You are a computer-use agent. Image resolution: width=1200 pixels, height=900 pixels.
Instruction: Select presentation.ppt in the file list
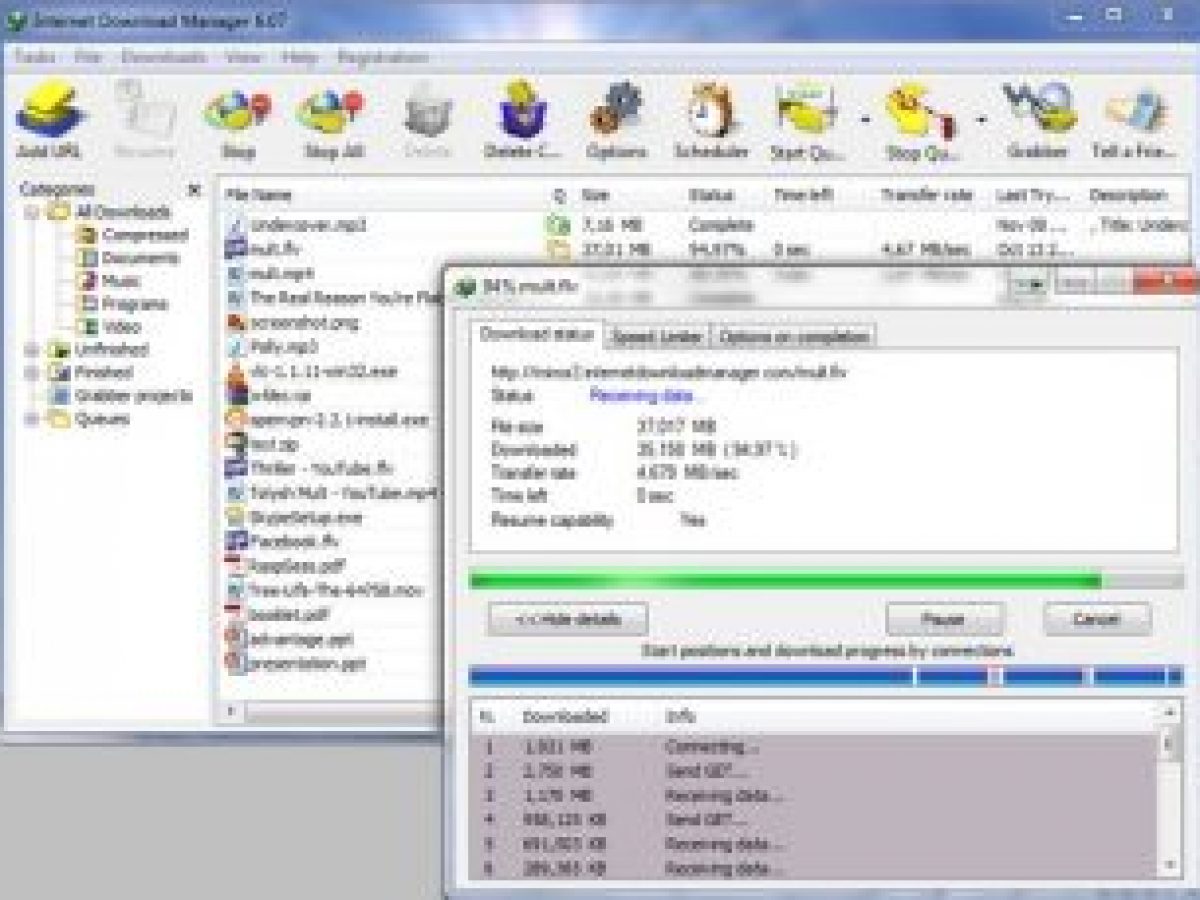[308, 662]
